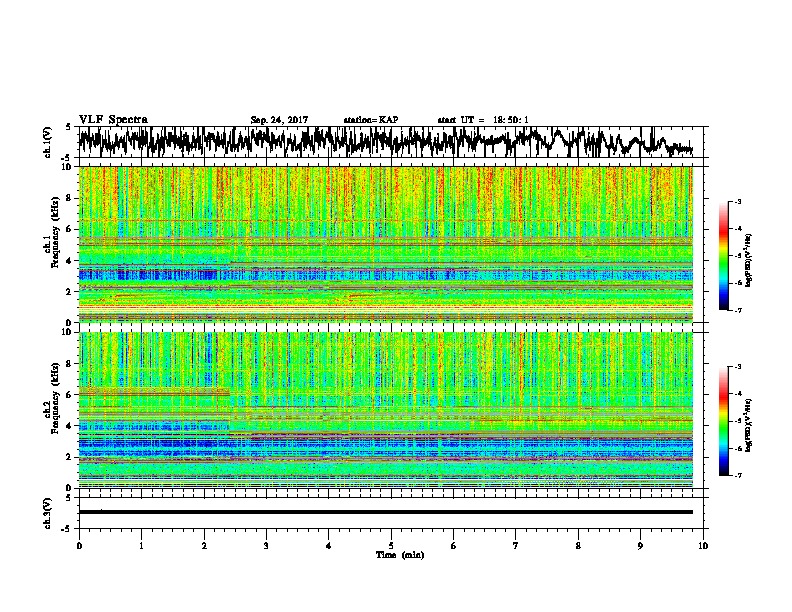Click the "3" tick on the Time axis

click(x=266, y=546)
